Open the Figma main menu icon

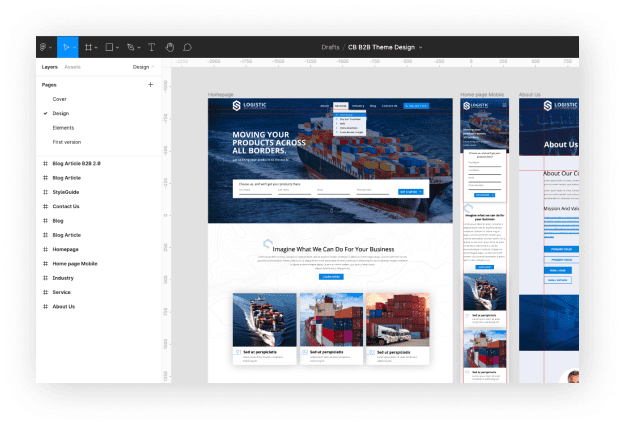(43, 47)
